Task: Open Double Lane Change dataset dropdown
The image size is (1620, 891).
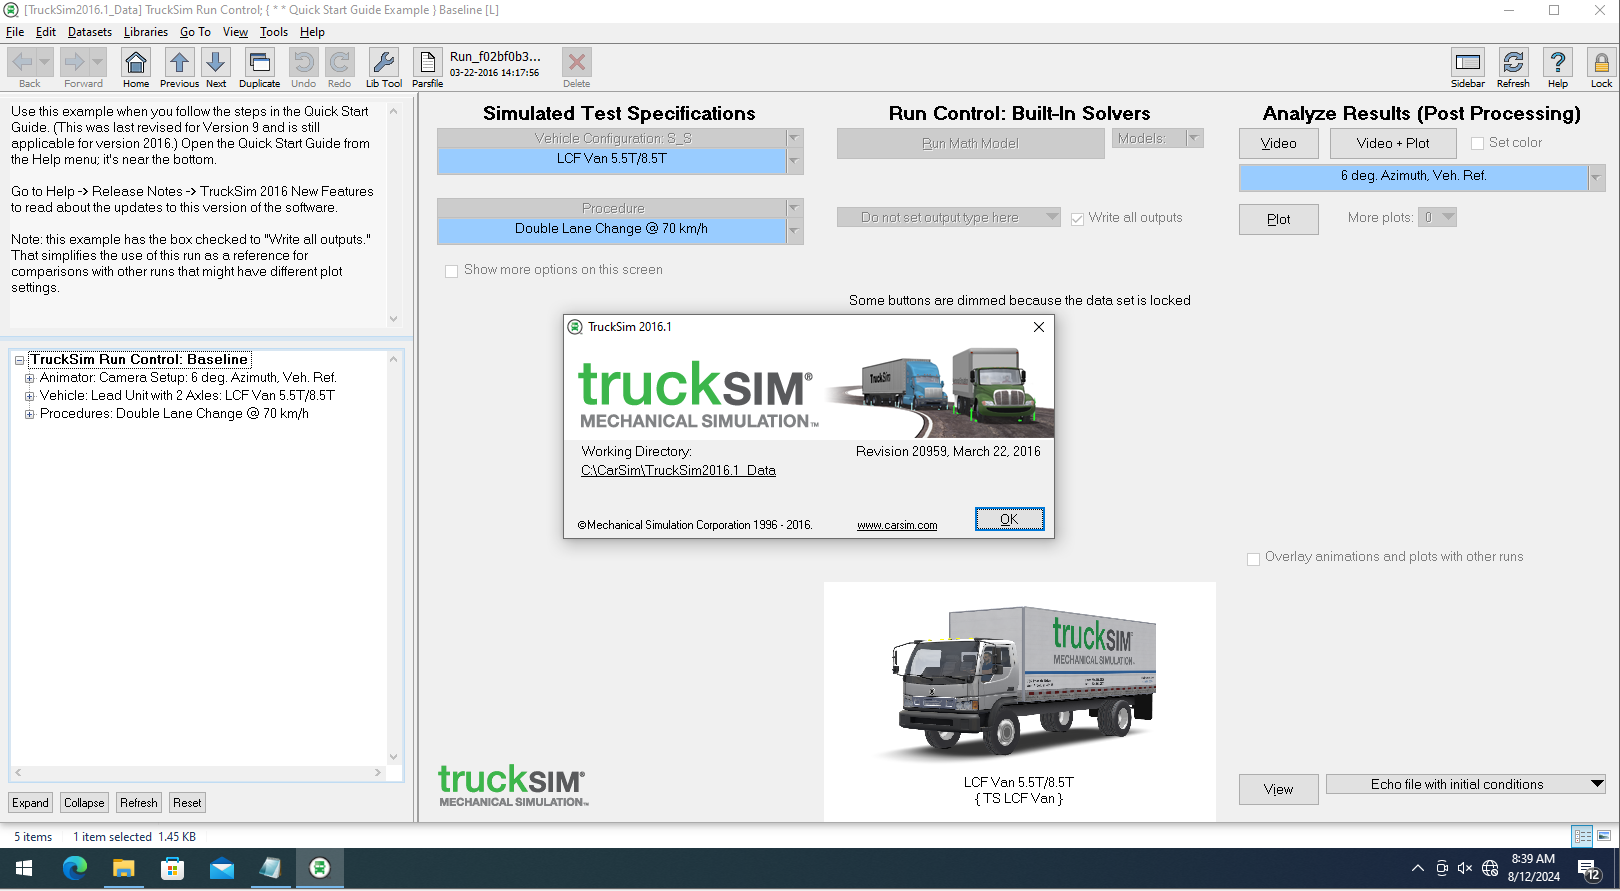Action: click(x=794, y=231)
